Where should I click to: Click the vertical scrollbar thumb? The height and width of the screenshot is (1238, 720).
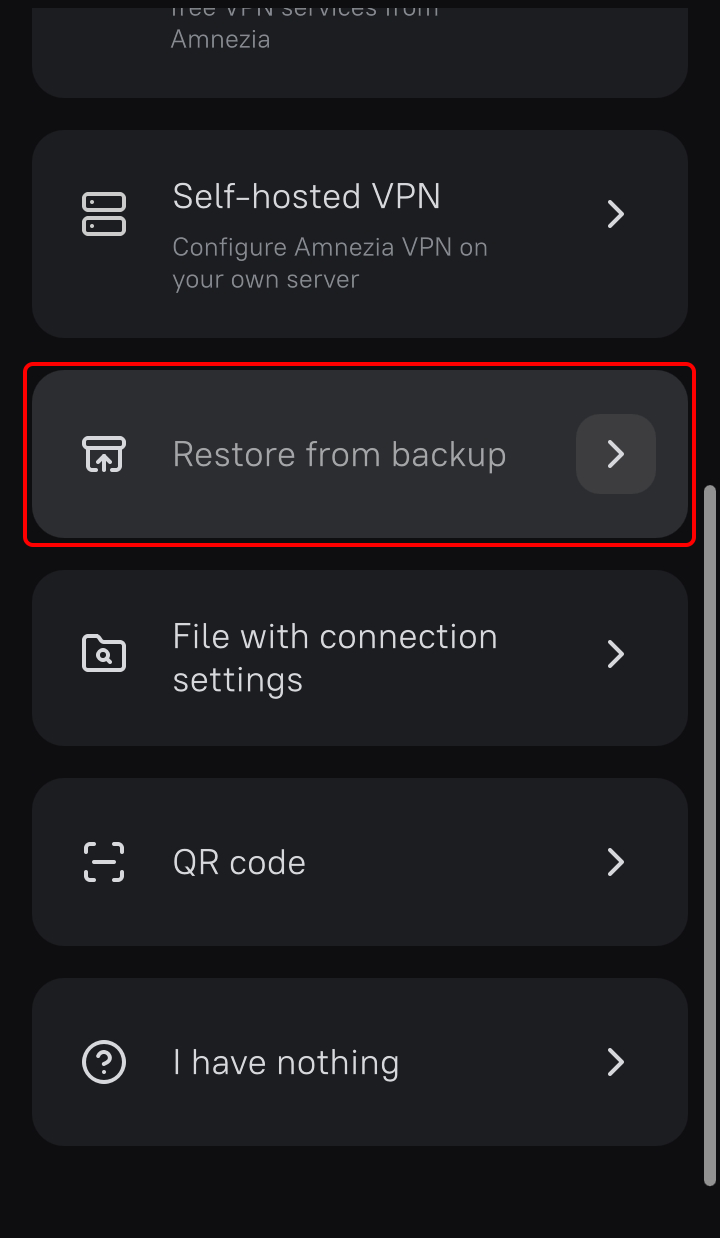pyautogui.click(x=710, y=830)
